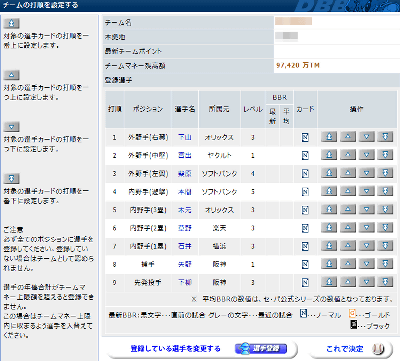400x361 pixels.
Task: Open the catcher's player name link
Action: coord(185,264)
